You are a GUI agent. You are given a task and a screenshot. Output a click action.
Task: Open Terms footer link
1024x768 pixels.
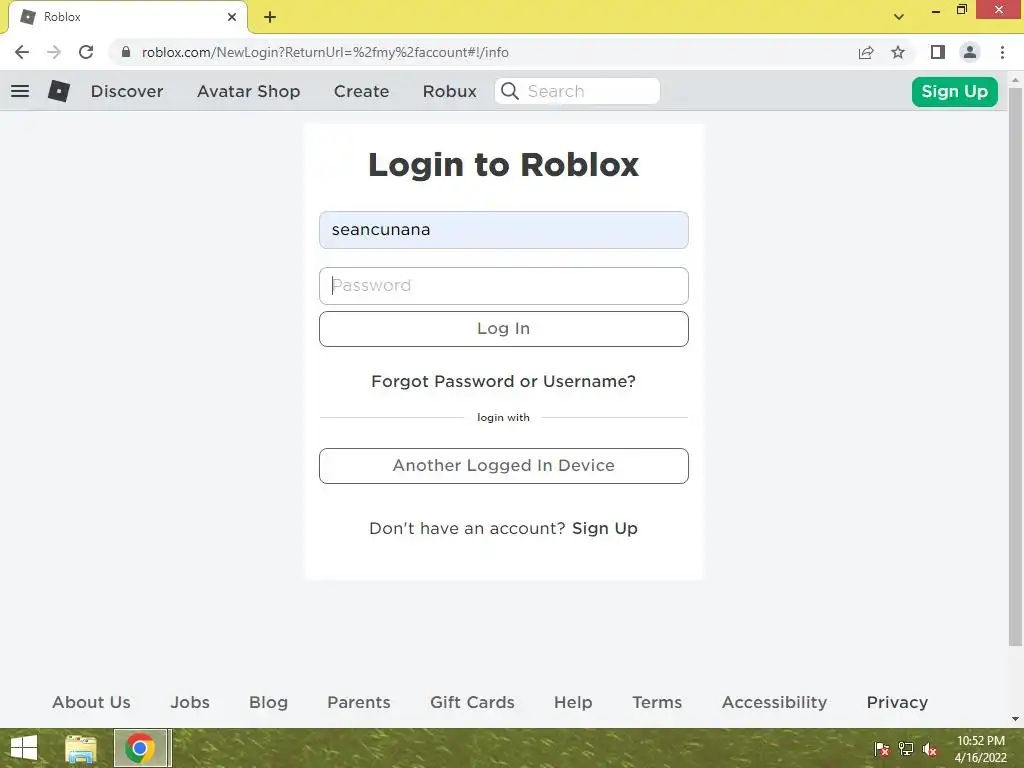coord(657,703)
